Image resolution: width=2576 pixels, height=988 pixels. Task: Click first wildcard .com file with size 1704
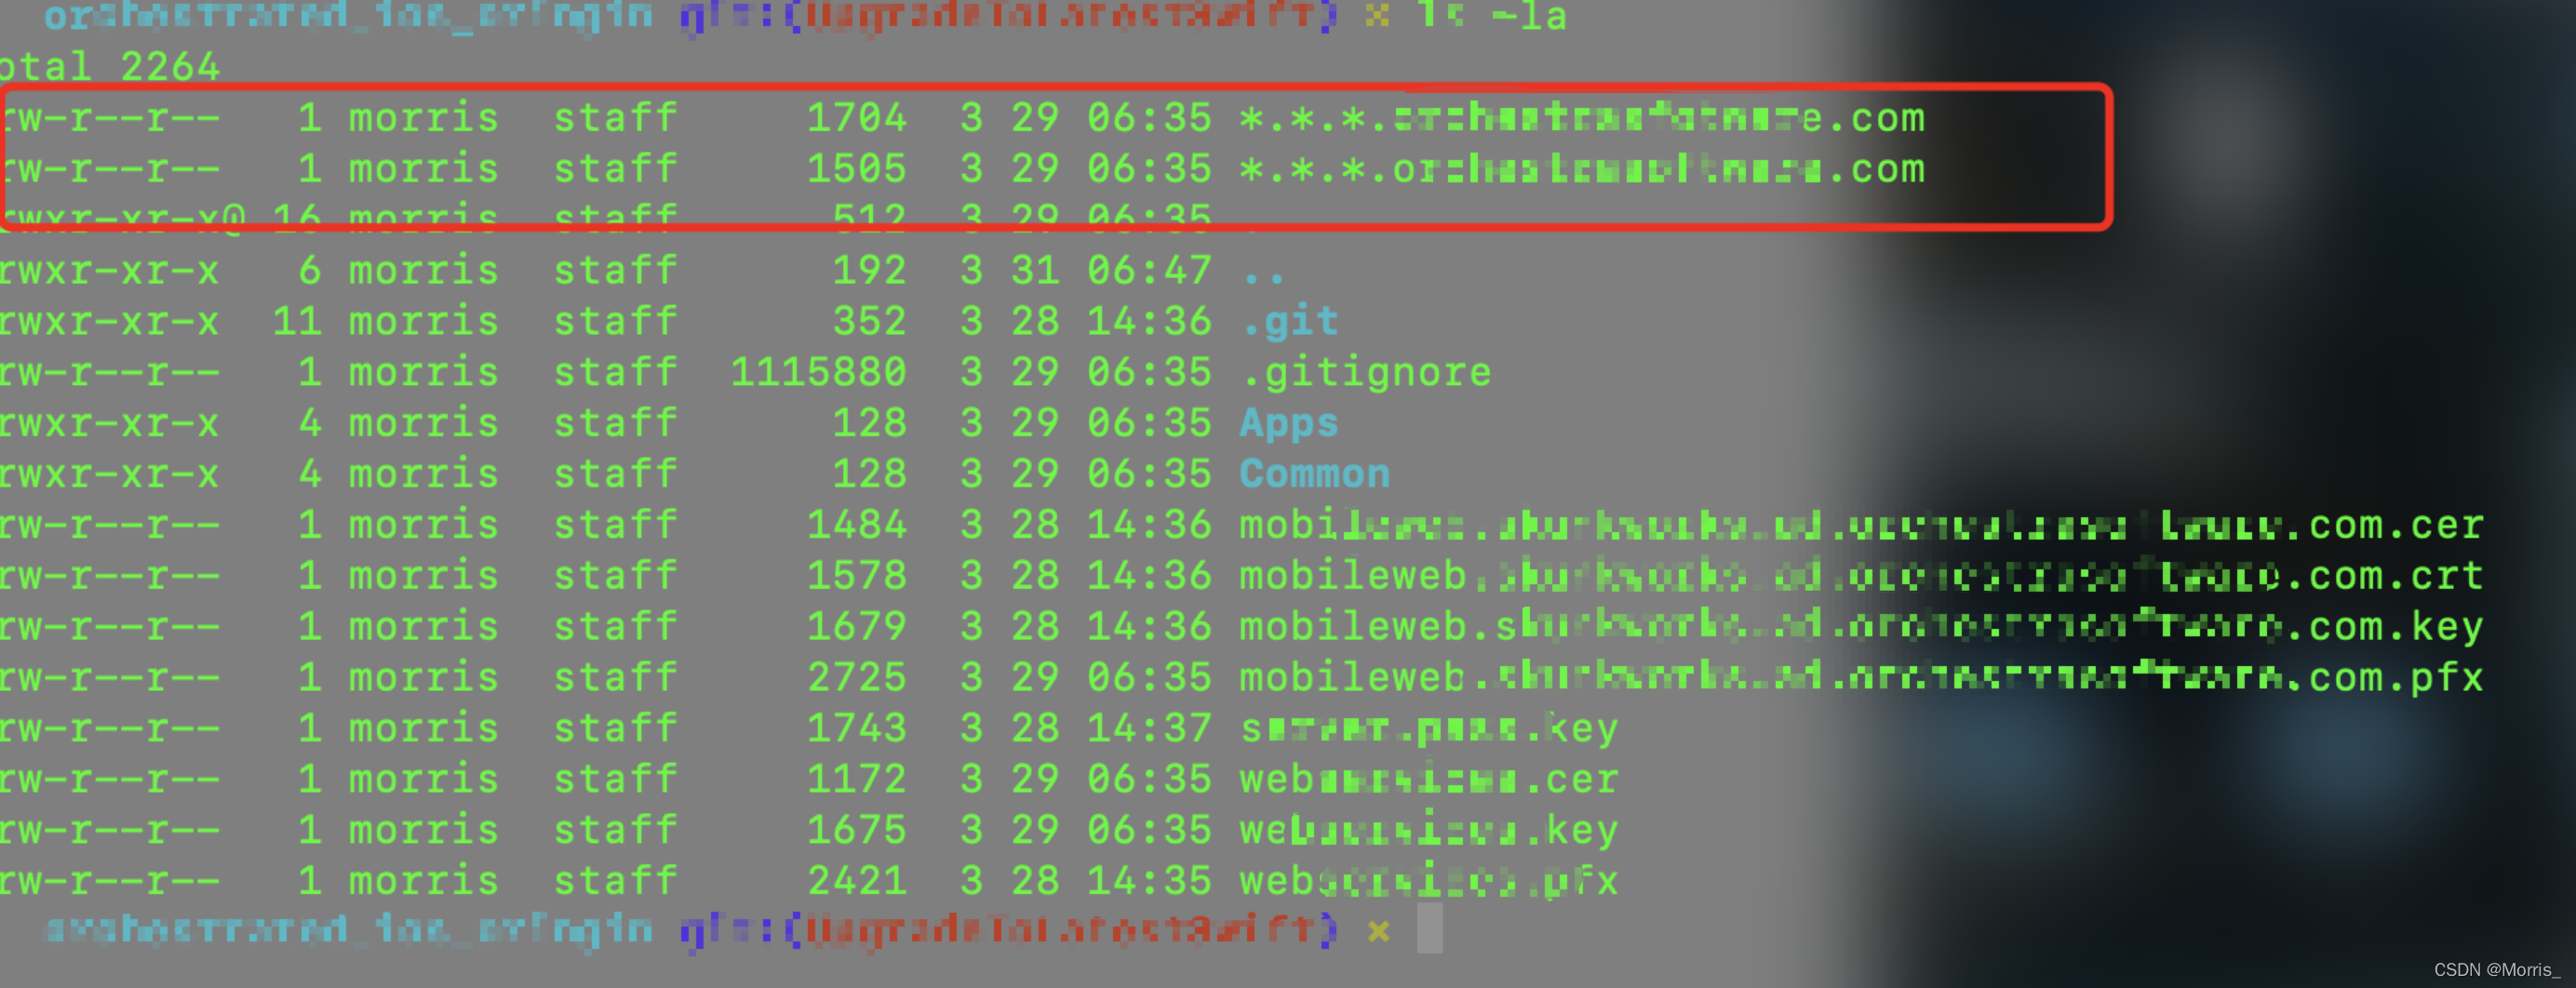(1582, 118)
